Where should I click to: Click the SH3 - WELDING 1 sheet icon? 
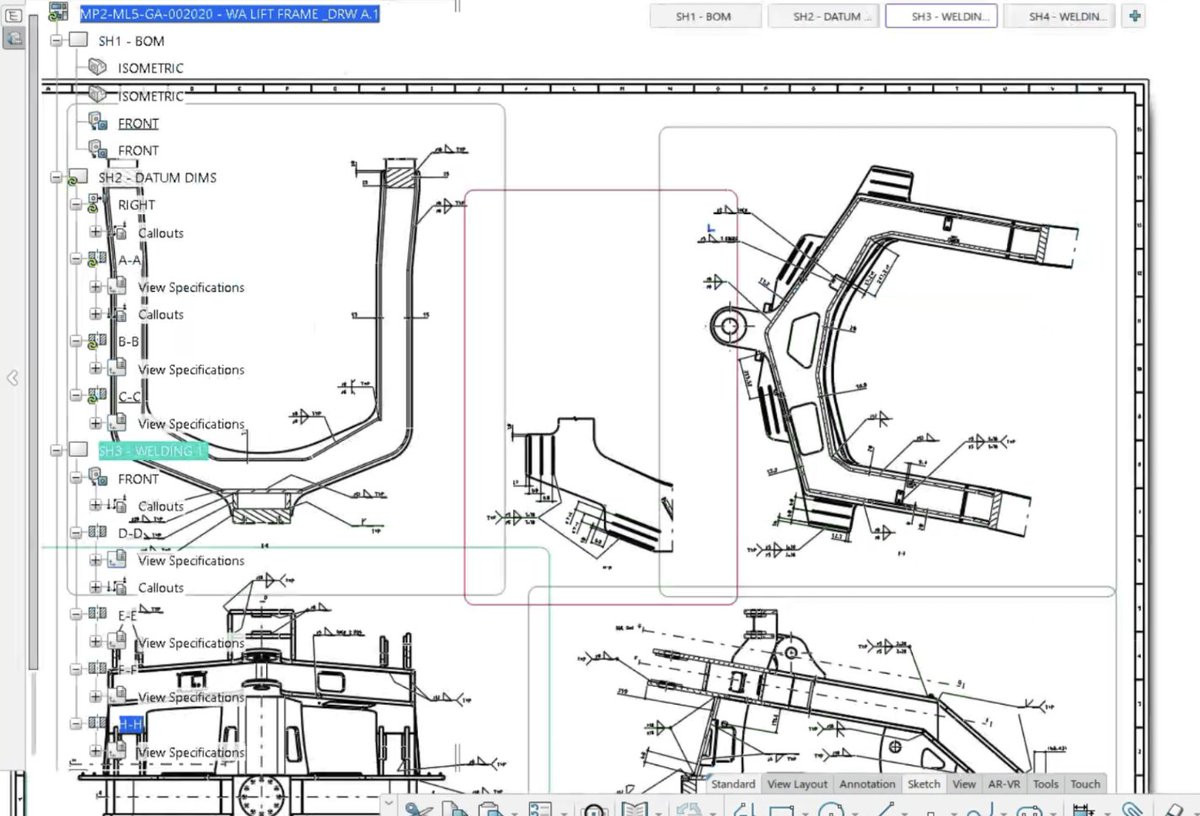(79, 451)
